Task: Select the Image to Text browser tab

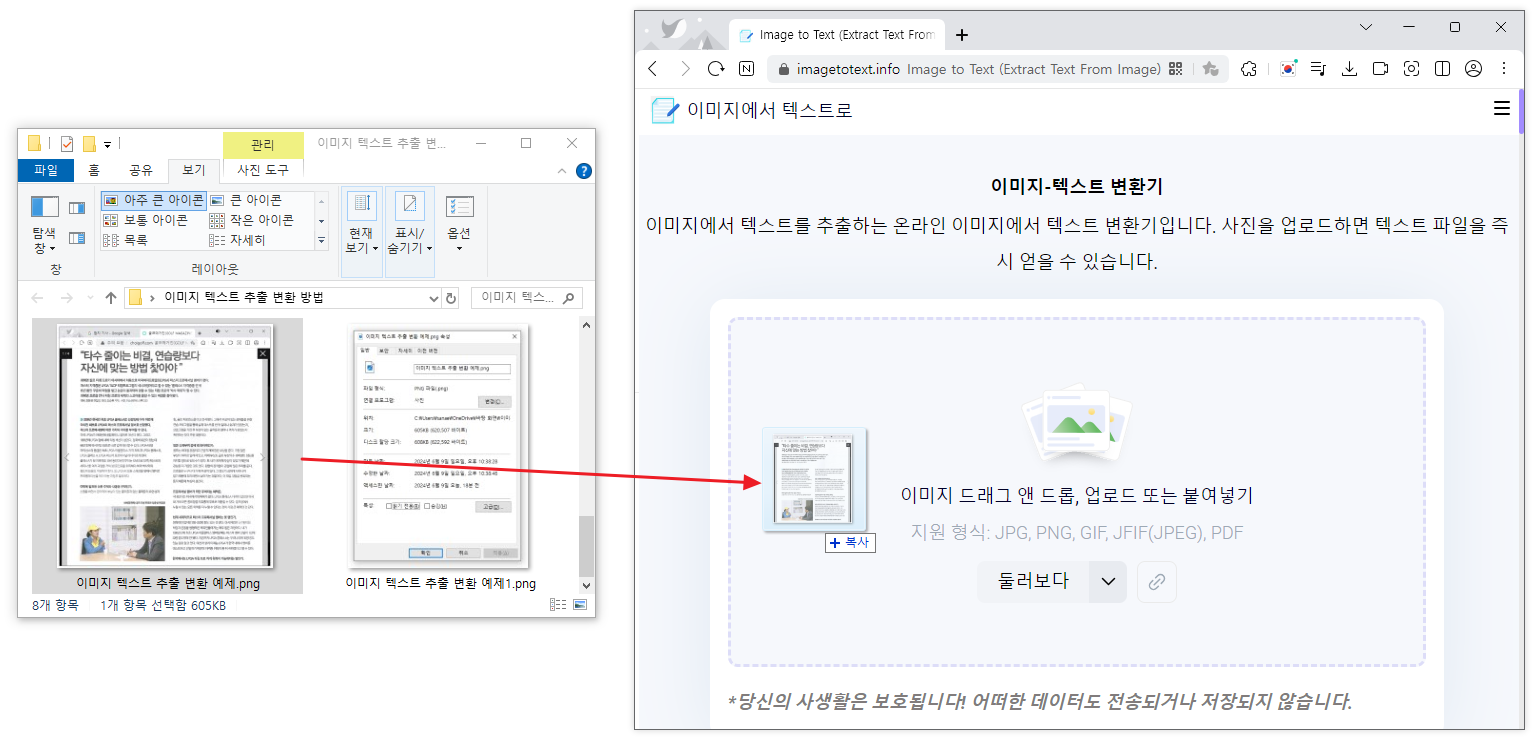Action: click(x=836, y=35)
